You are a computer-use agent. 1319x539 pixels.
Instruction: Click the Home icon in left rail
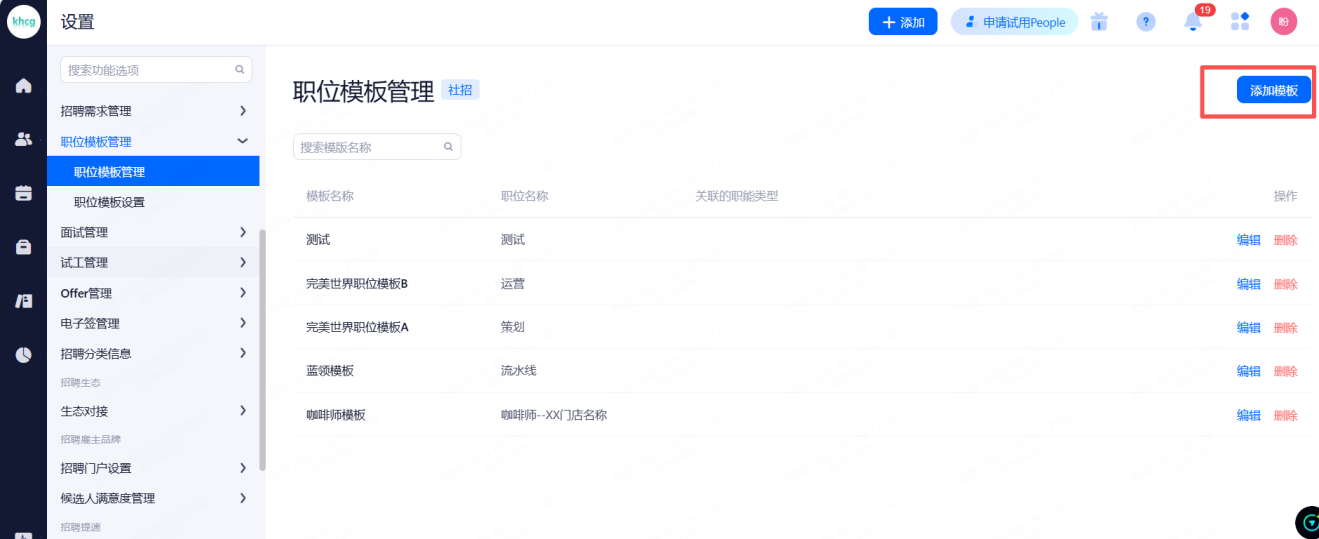tap(23, 86)
